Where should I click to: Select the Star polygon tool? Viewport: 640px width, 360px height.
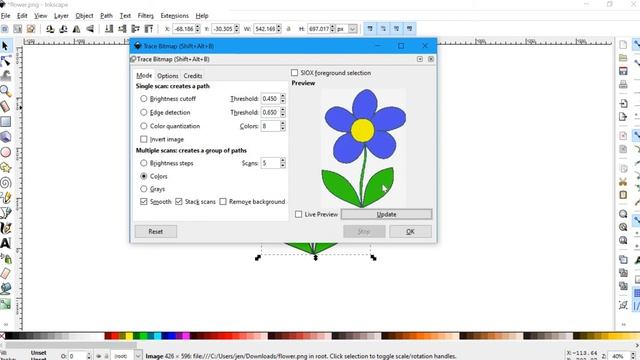(x=5, y=167)
